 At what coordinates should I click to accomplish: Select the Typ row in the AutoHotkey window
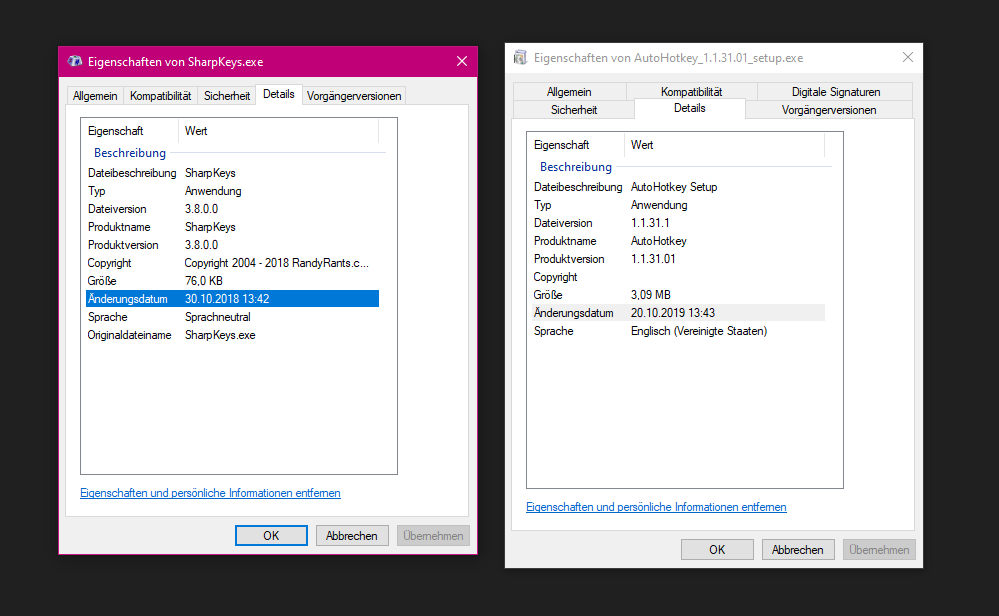pos(679,205)
